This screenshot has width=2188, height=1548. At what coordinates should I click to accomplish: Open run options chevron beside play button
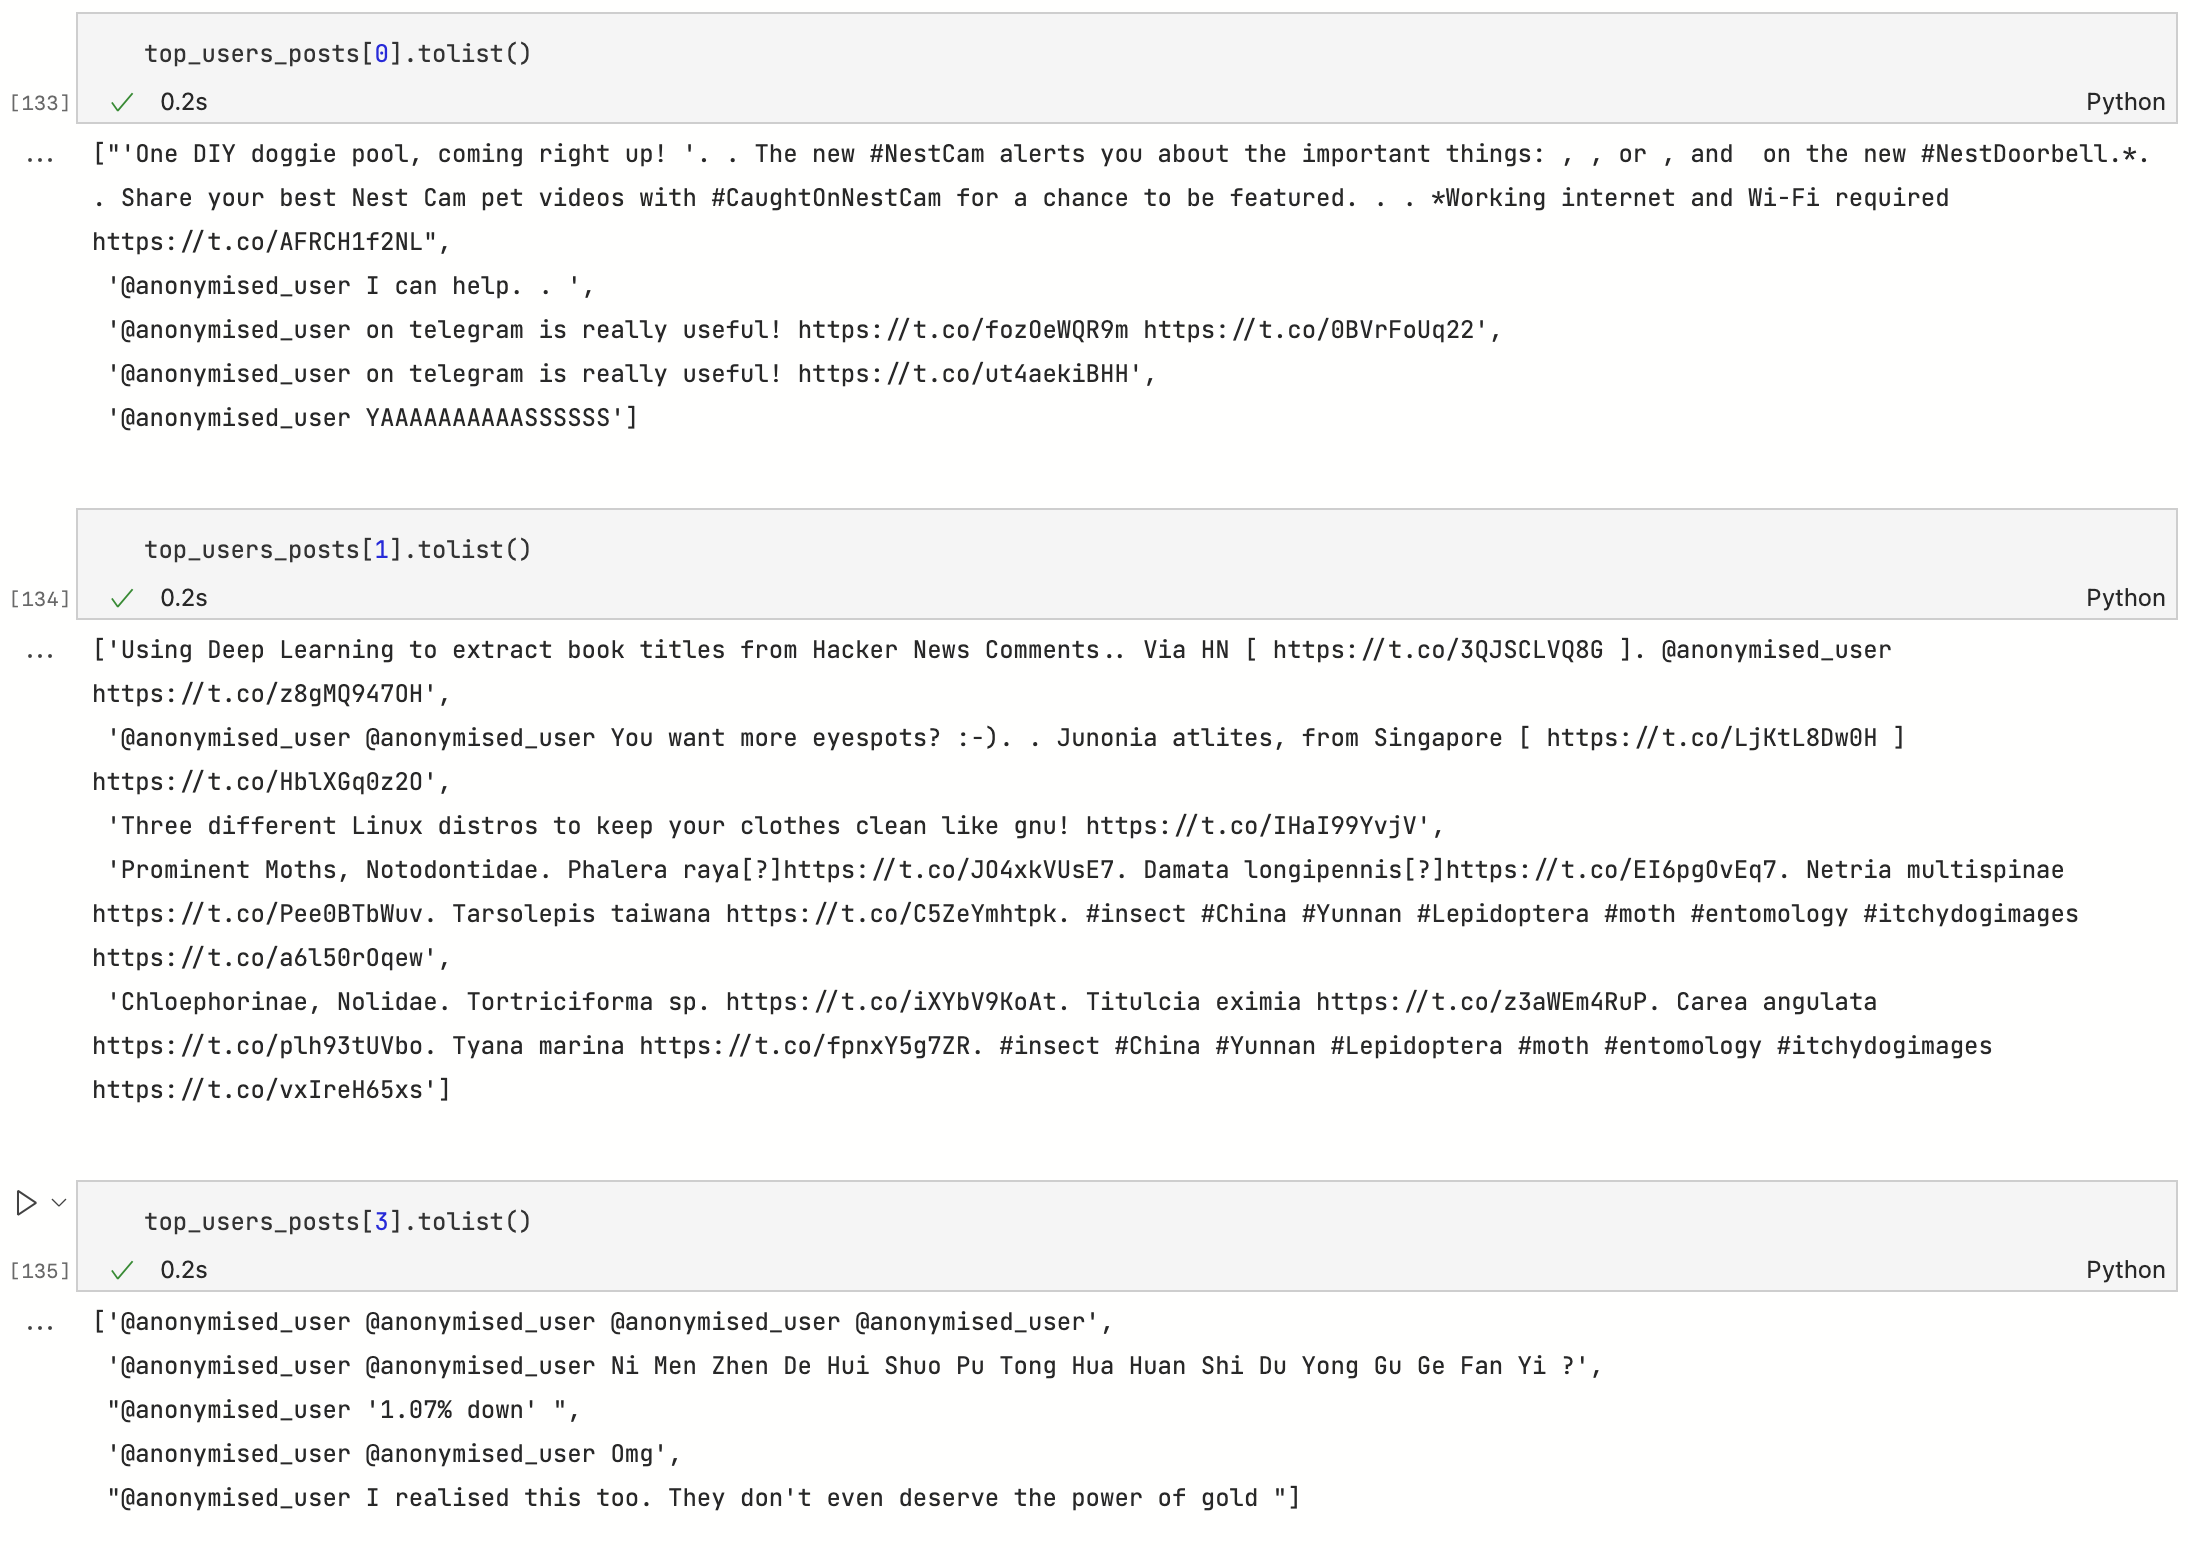[x=59, y=1203]
